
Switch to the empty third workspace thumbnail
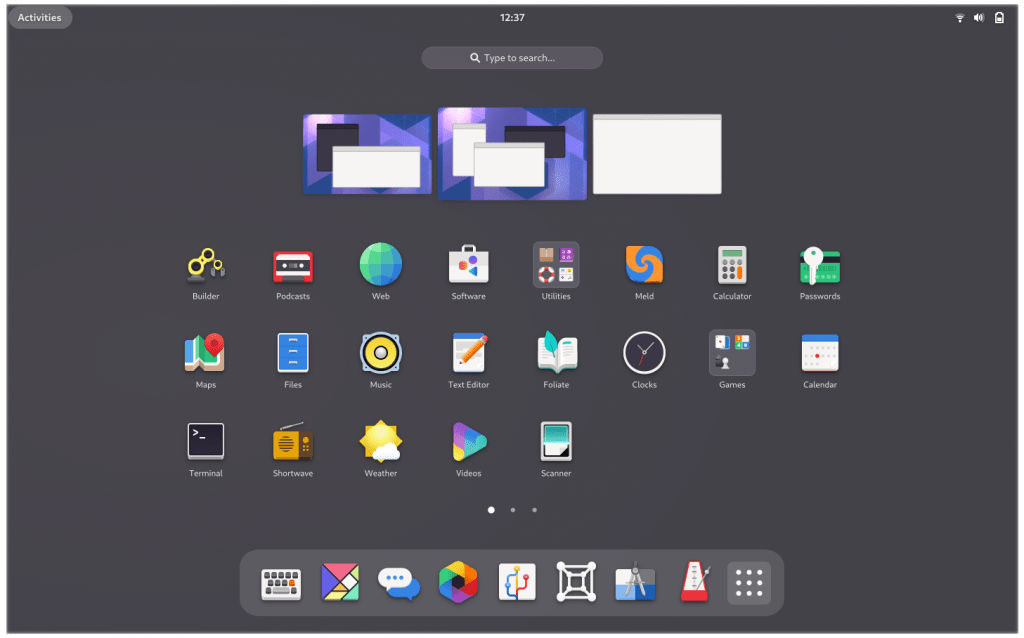(x=657, y=154)
